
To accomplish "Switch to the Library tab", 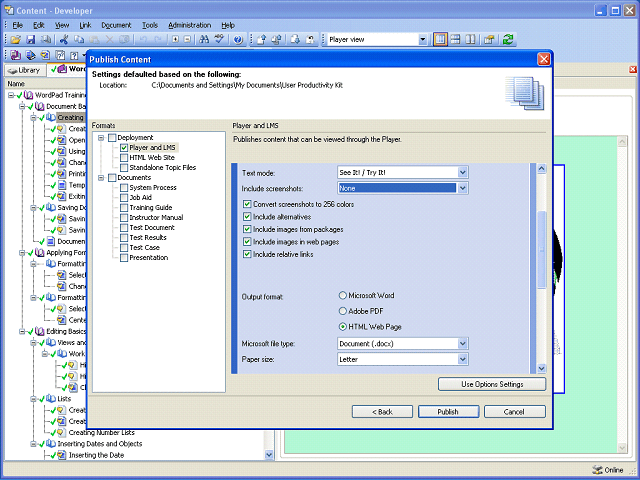I will [24, 70].
